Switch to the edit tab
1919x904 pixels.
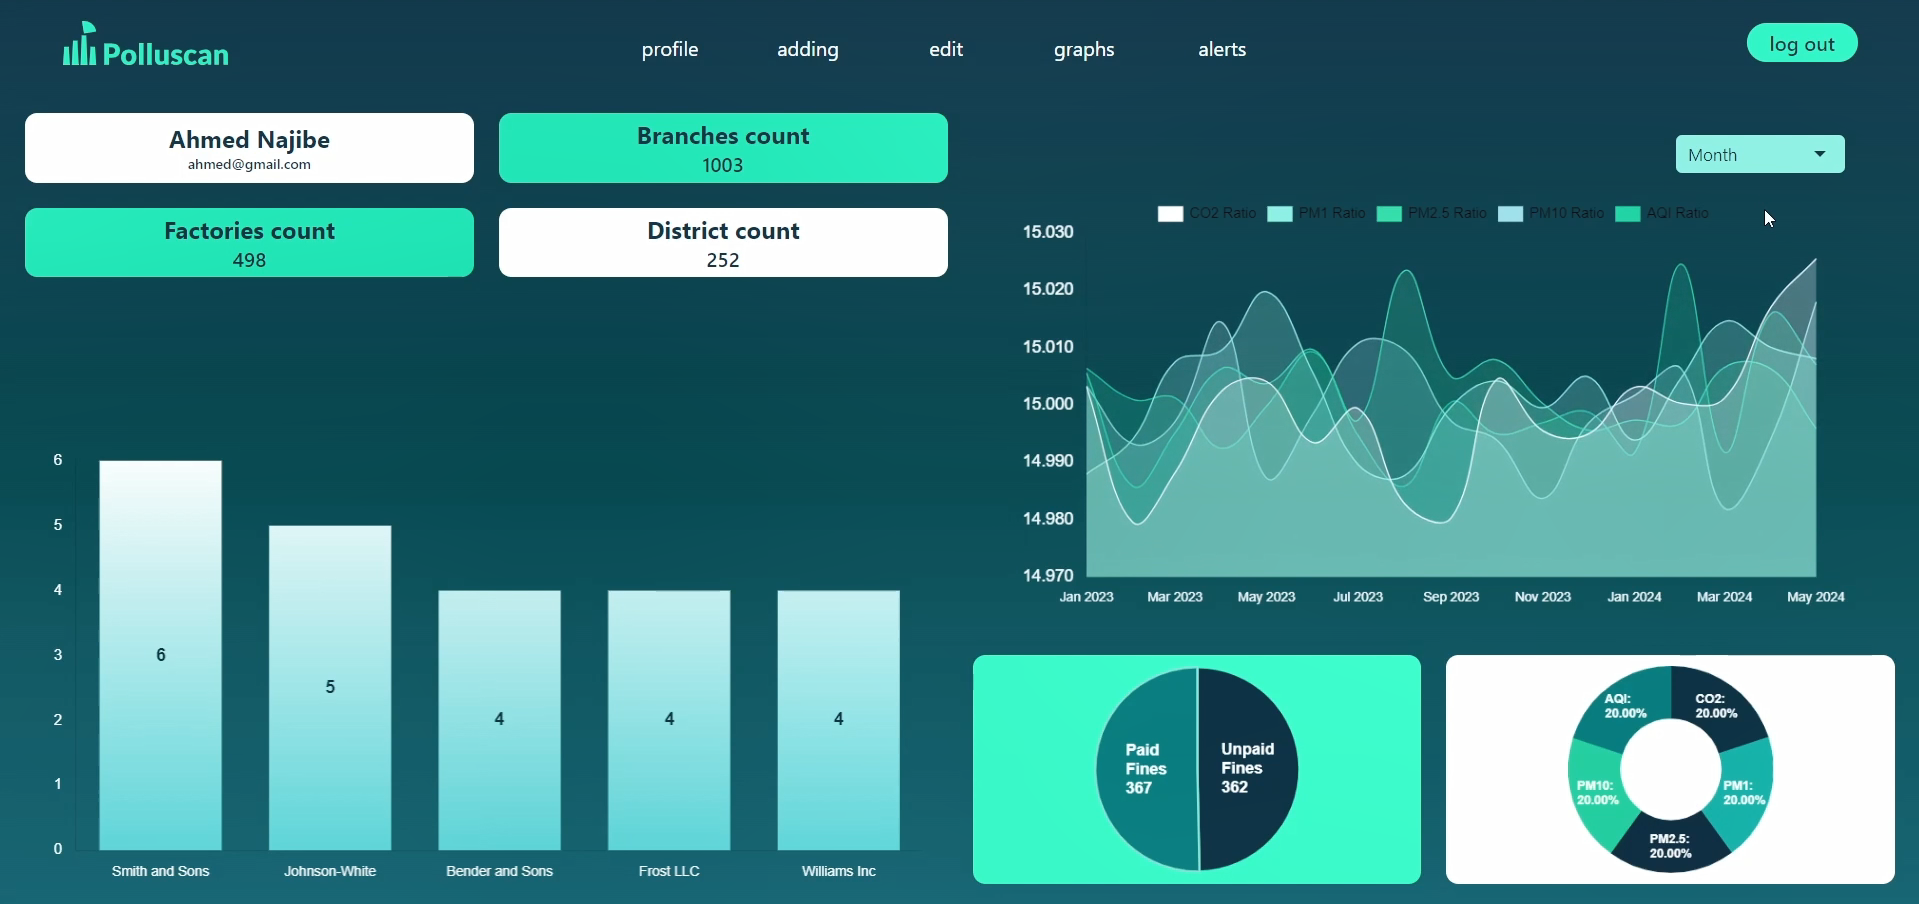click(x=945, y=49)
